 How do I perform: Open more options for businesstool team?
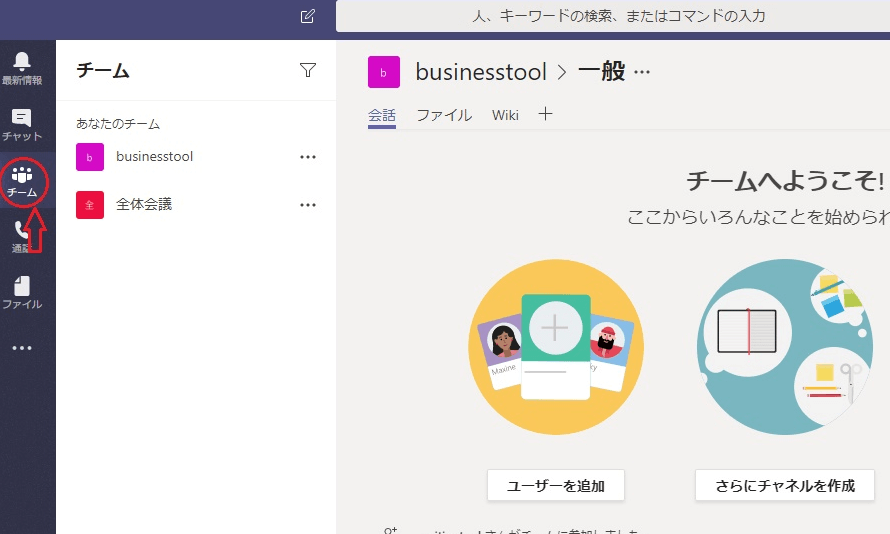[x=308, y=157]
